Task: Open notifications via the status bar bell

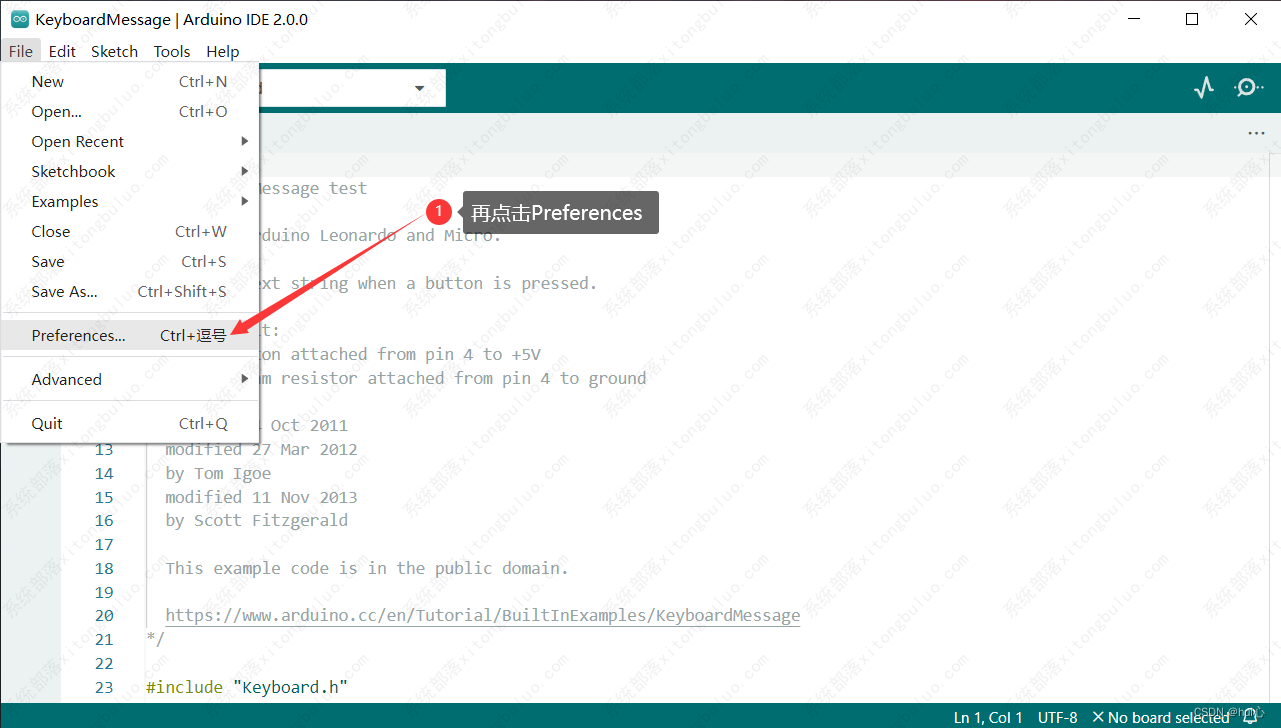Action: [1250, 717]
